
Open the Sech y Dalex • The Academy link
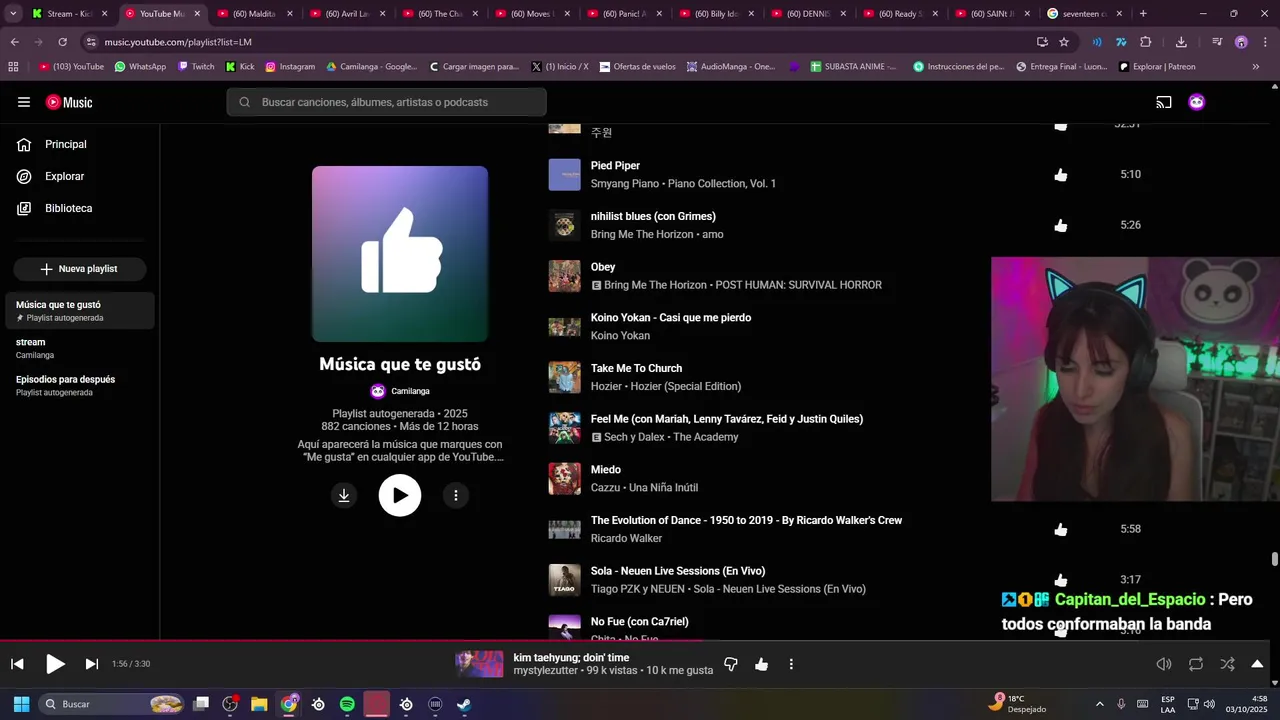671,437
